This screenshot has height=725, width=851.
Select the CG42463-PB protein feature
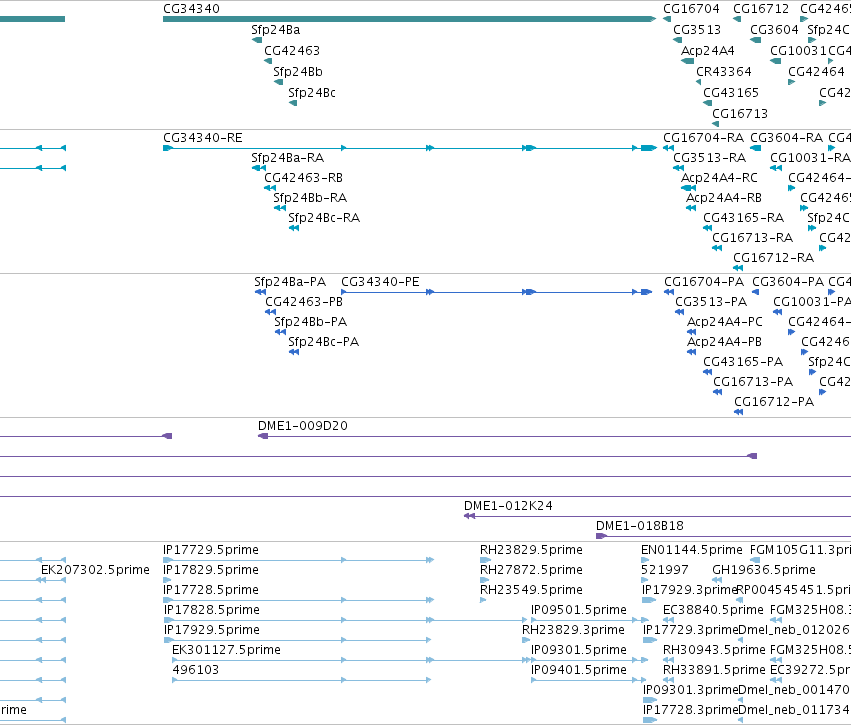pyautogui.click(x=270, y=313)
